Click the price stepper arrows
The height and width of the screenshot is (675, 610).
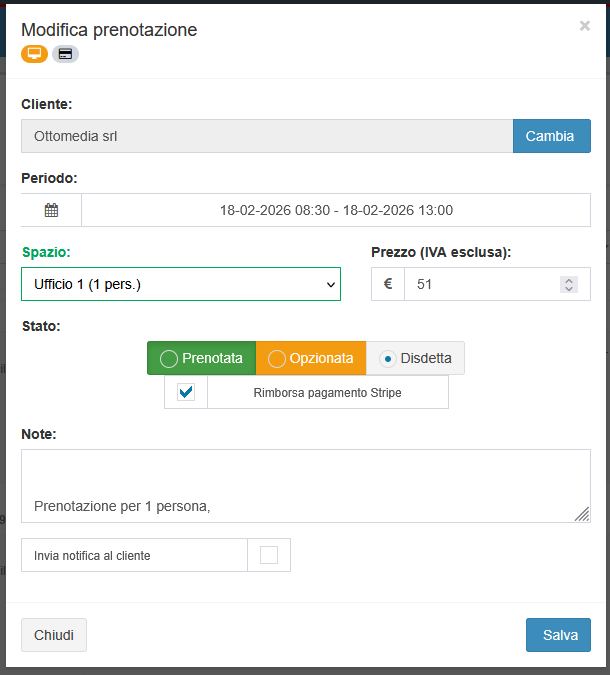tap(569, 284)
